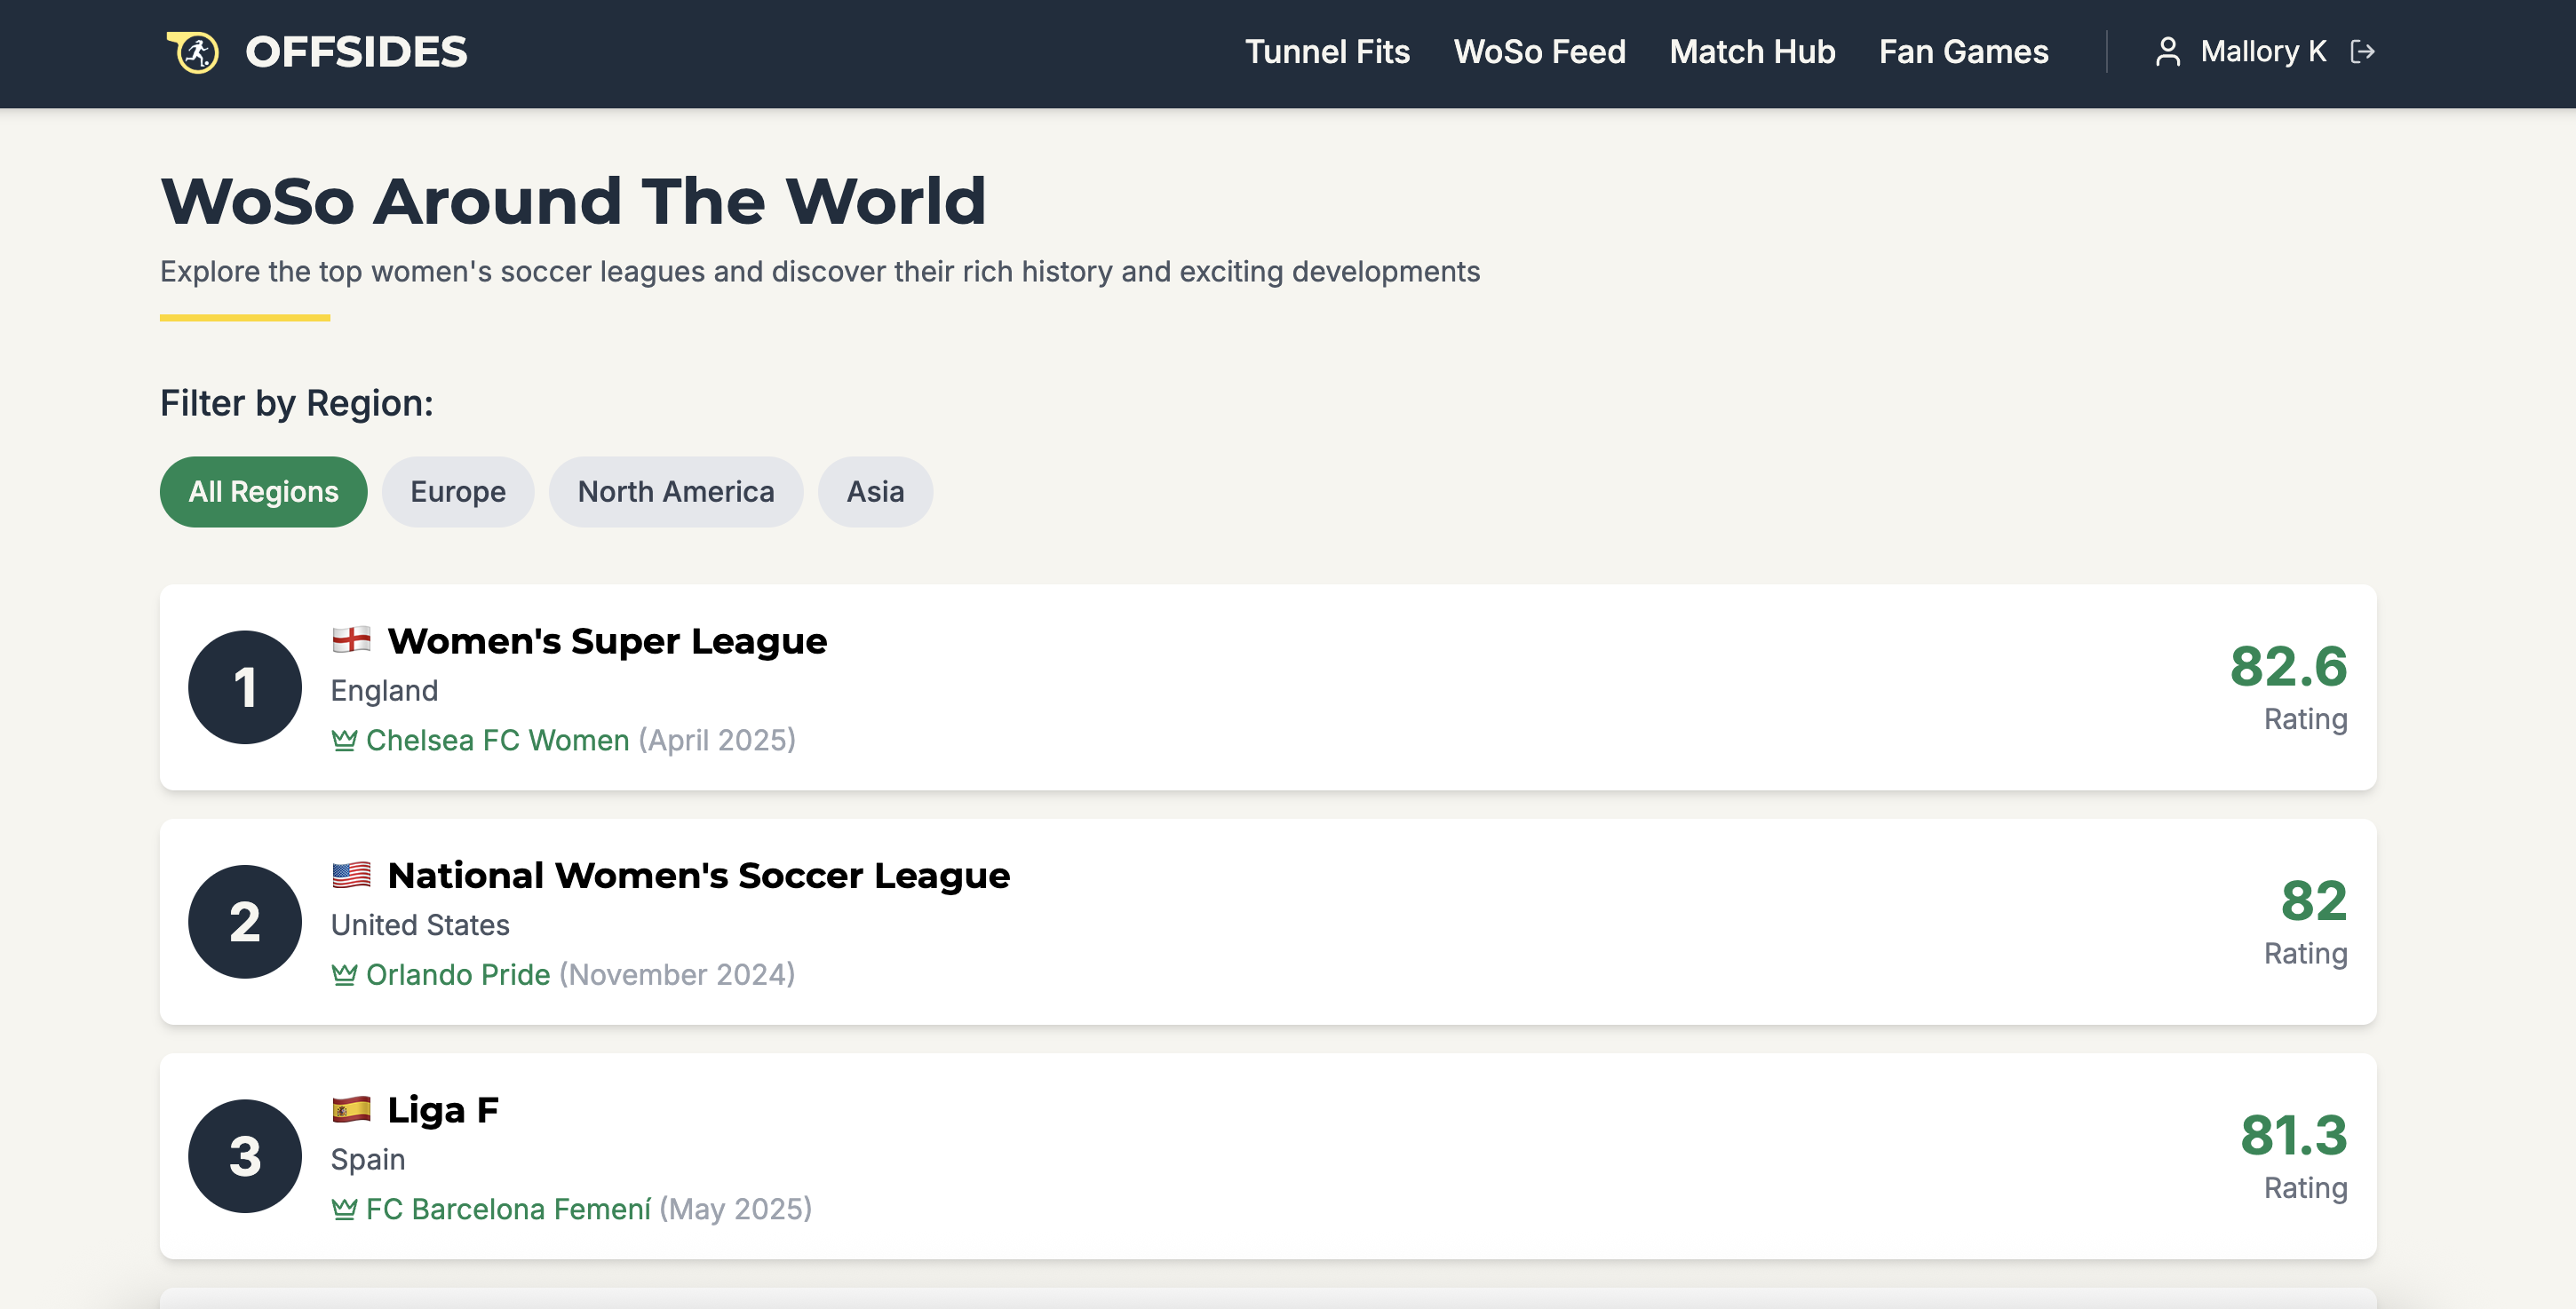Filter leagues by Asia
This screenshot has height=1309, width=2576.
(875, 492)
